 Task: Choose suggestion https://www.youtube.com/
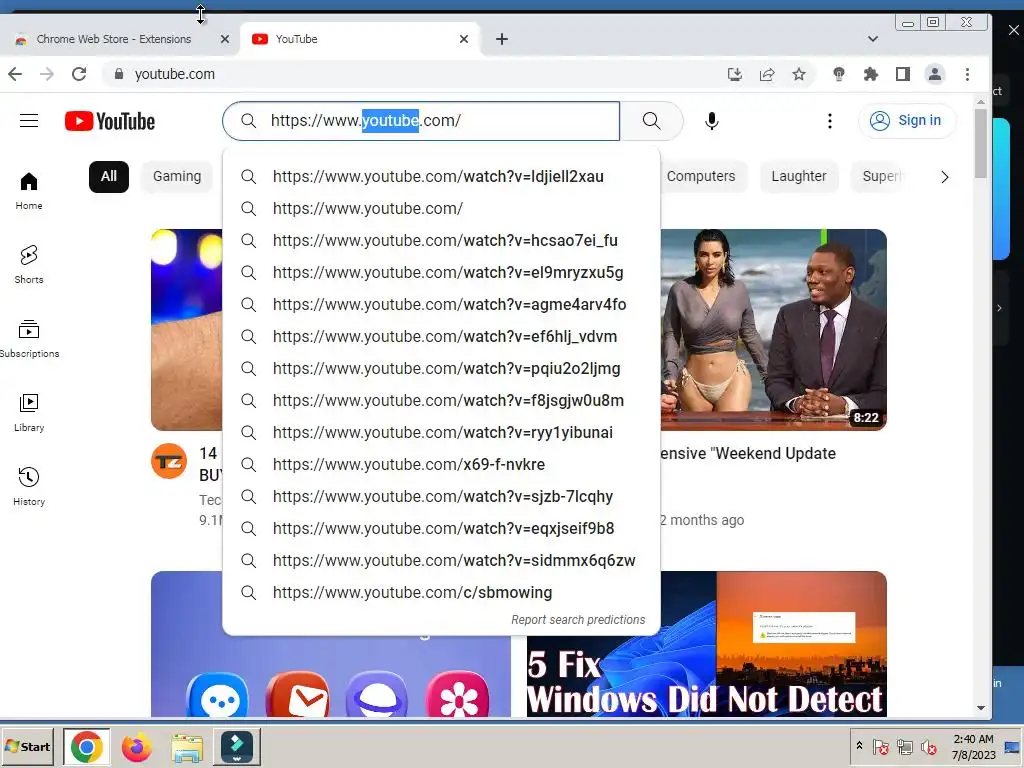point(441,208)
